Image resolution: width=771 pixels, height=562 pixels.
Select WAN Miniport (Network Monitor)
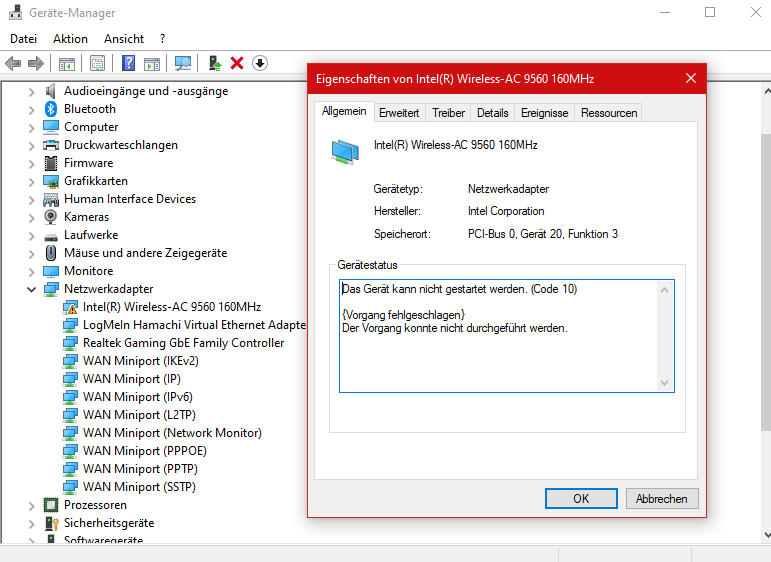click(x=172, y=433)
